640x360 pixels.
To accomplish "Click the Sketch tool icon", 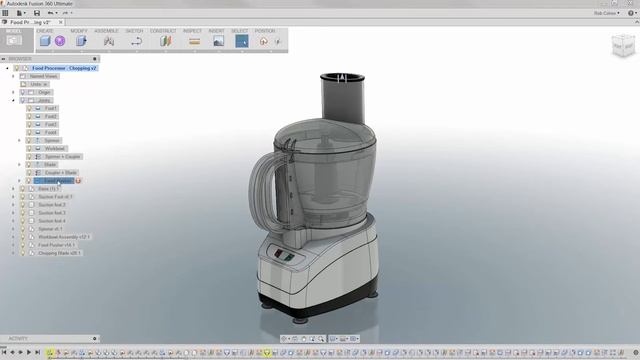I will (136, 41).
